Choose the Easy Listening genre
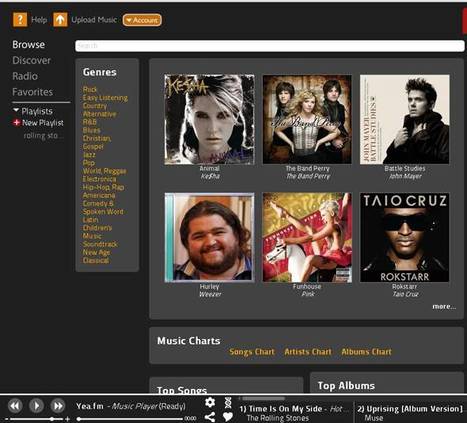467x423 pixels. pos(105,98)
